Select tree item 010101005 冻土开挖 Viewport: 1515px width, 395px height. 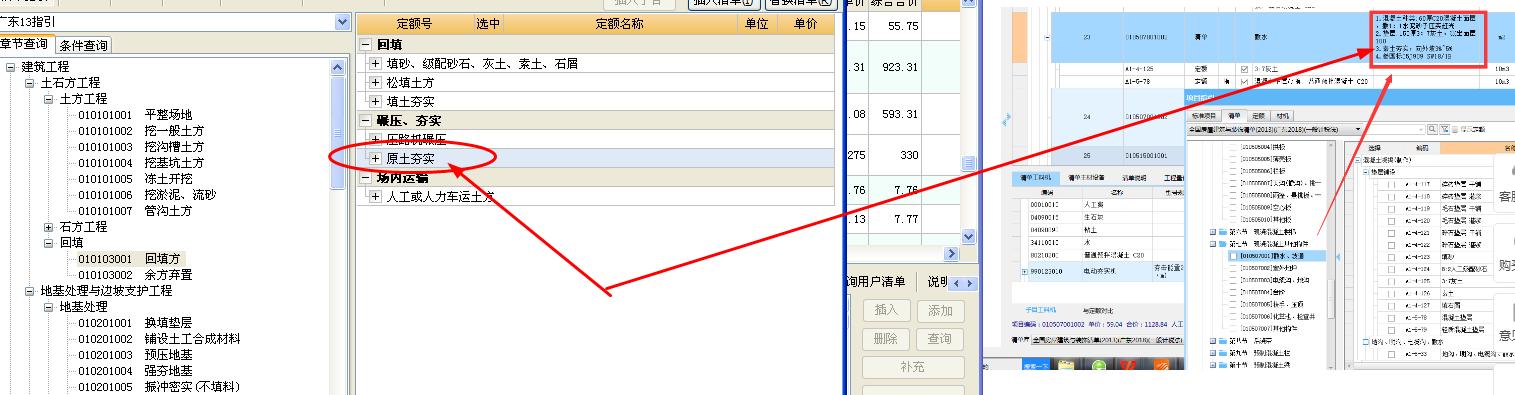[135, 179]
